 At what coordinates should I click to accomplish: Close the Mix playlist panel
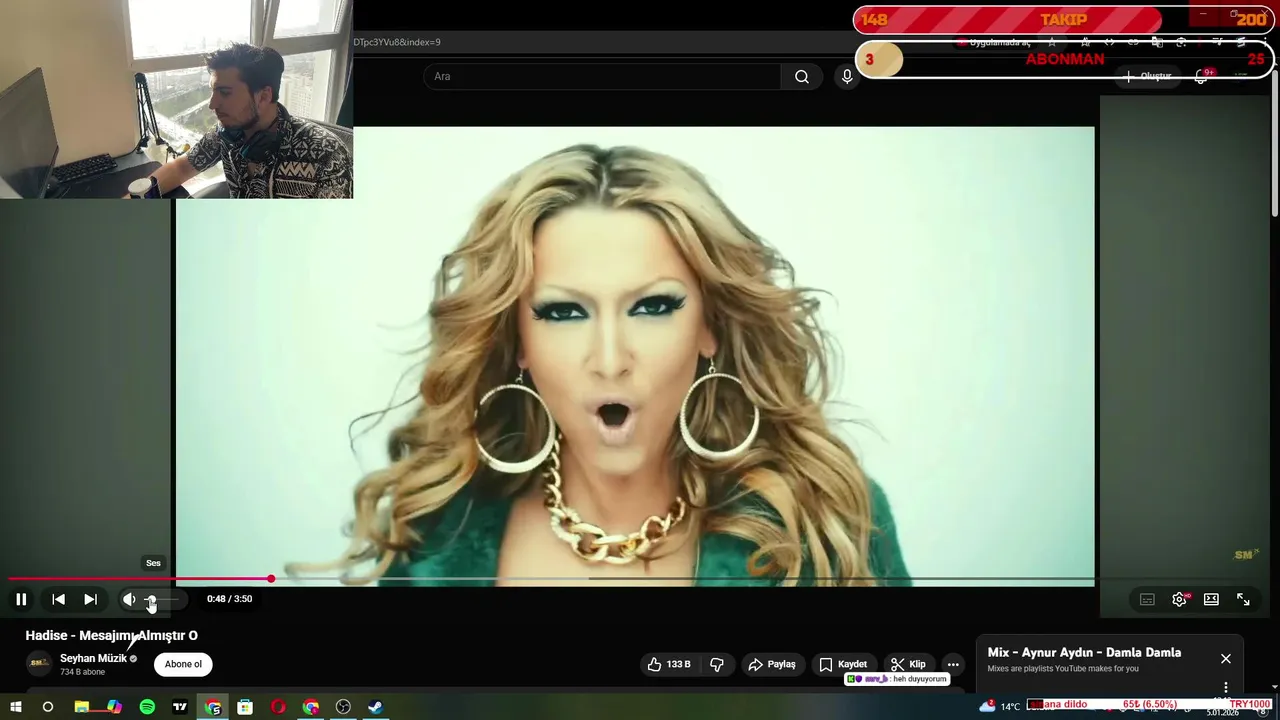[1226, 659]
